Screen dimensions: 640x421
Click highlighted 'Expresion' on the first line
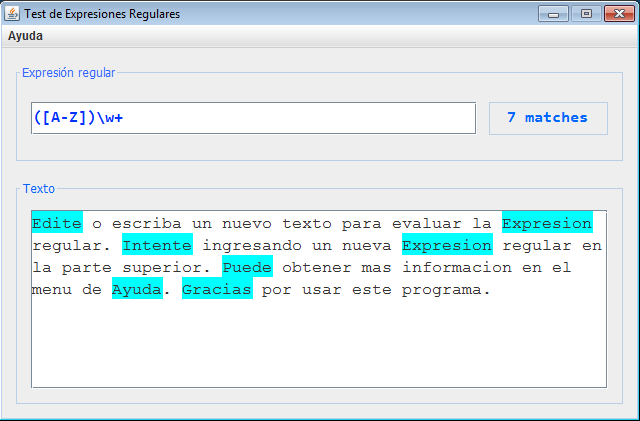click(x=547, y=223)
